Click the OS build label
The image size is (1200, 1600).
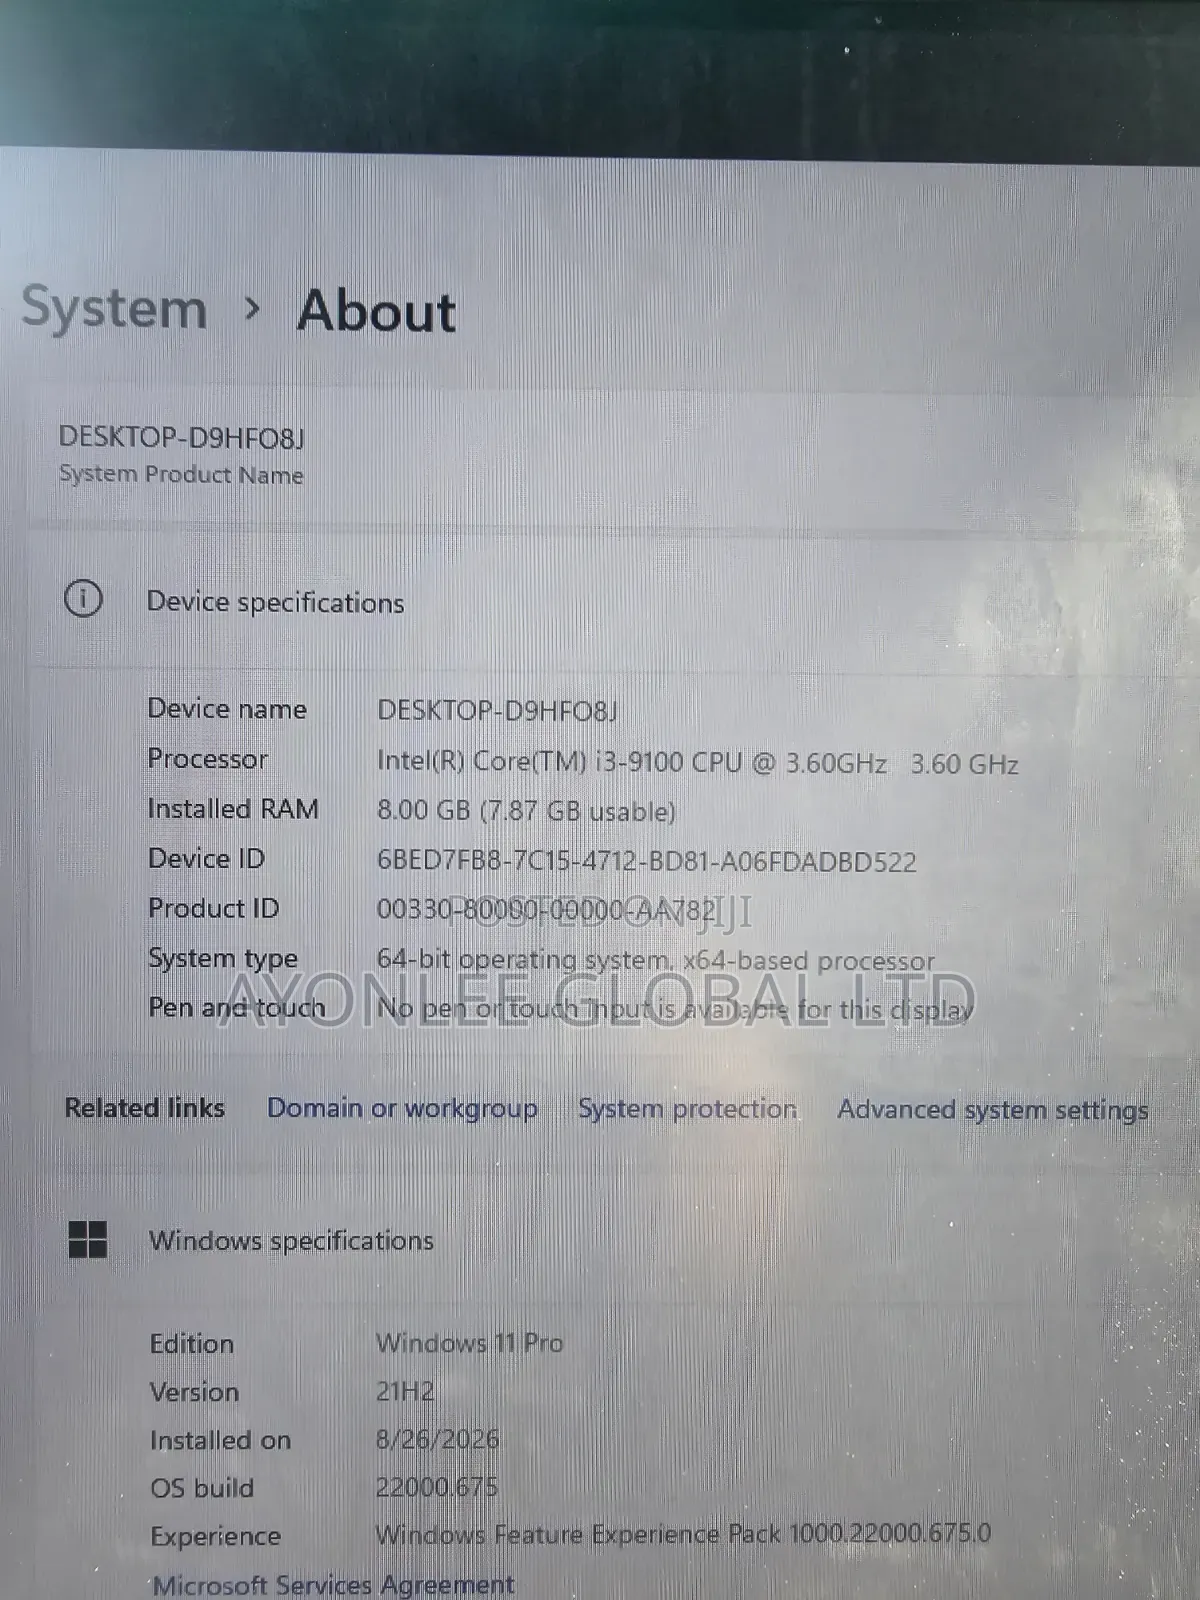coord(202,1488)
